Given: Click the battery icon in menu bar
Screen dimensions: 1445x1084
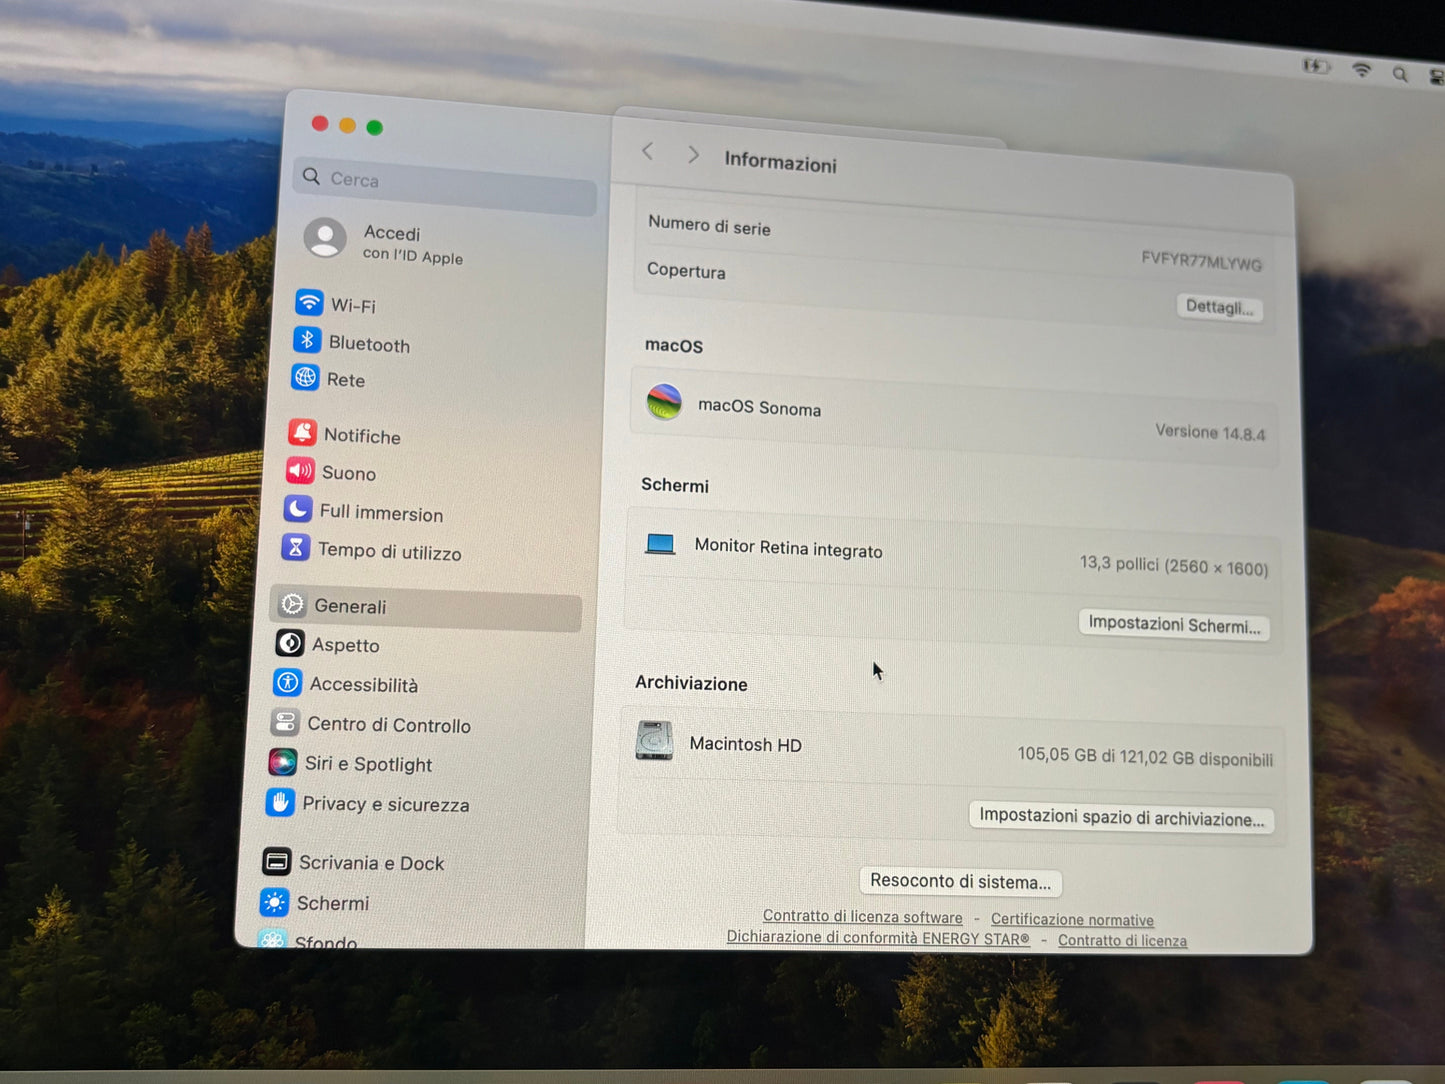Looking at the screenshot, I should (x=1315, y=66).
